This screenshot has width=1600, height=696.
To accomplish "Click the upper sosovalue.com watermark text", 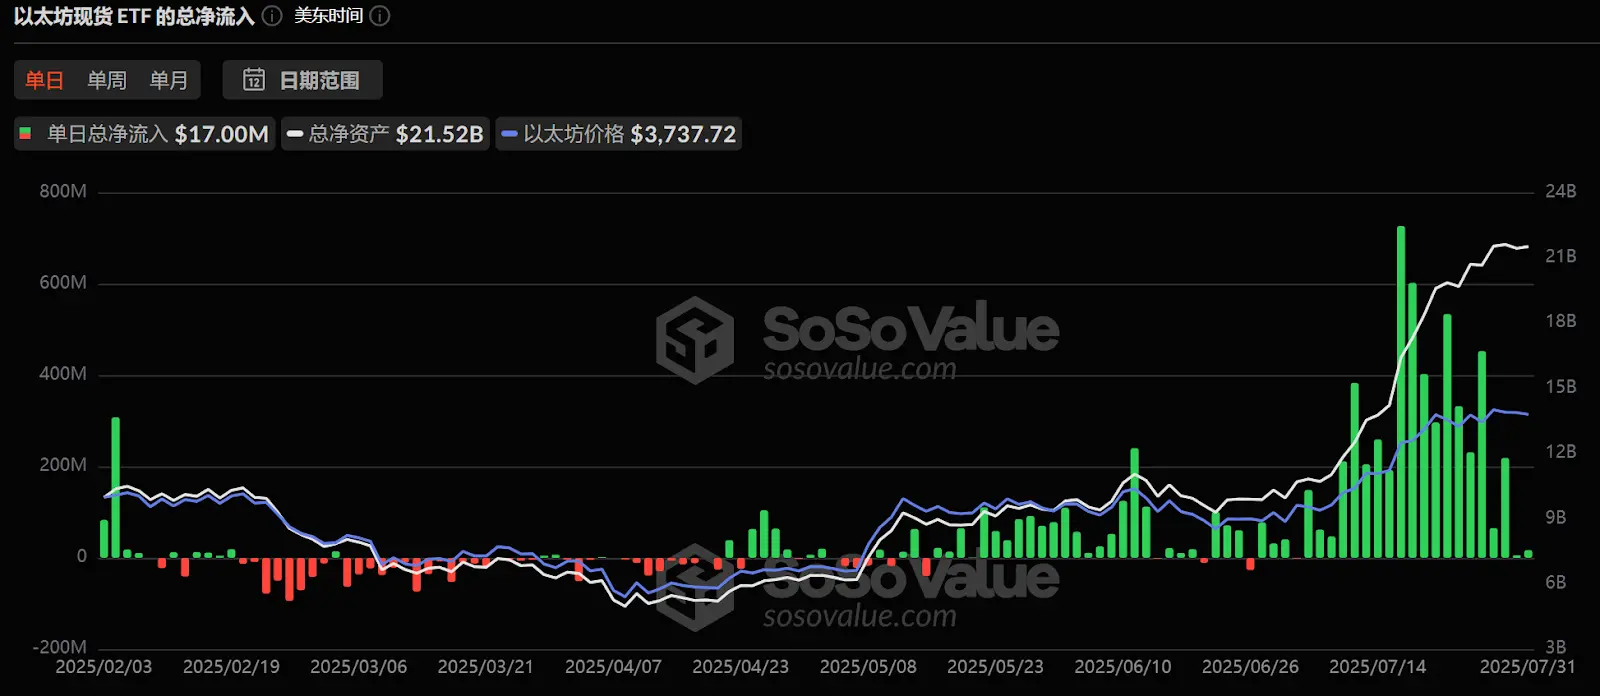I will point(860,370).
